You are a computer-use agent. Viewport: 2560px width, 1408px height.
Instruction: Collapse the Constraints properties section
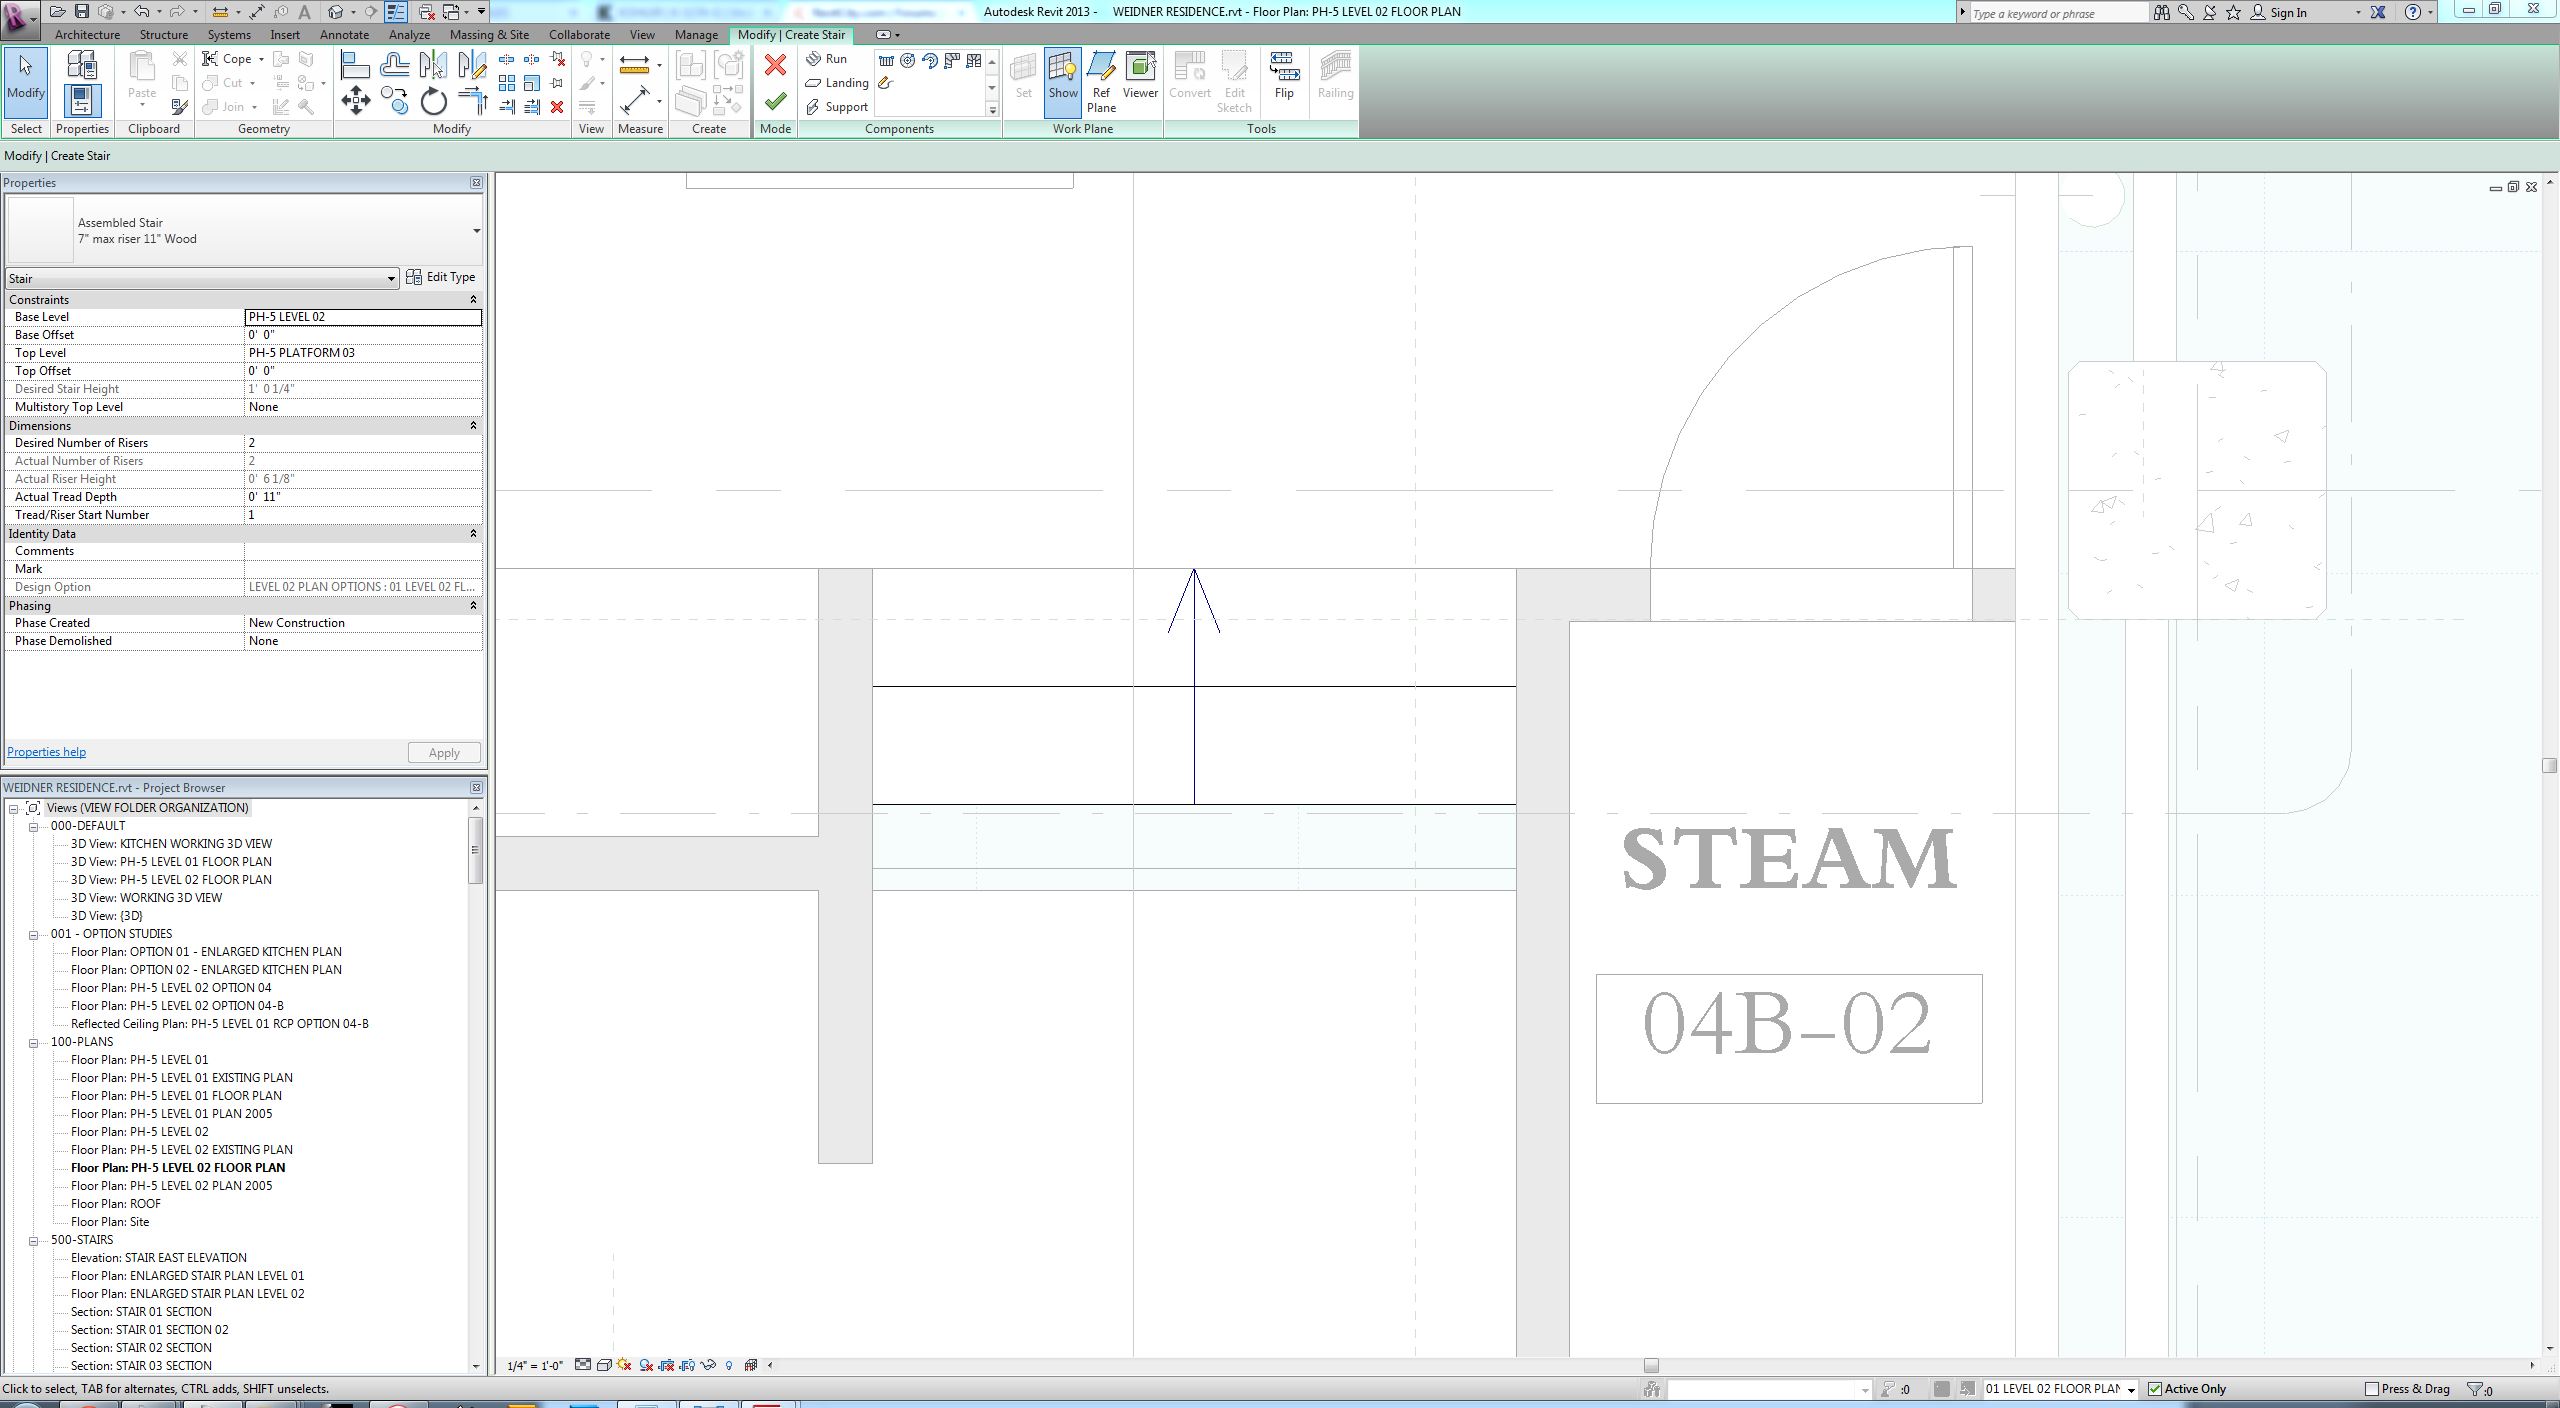point(473,300)
